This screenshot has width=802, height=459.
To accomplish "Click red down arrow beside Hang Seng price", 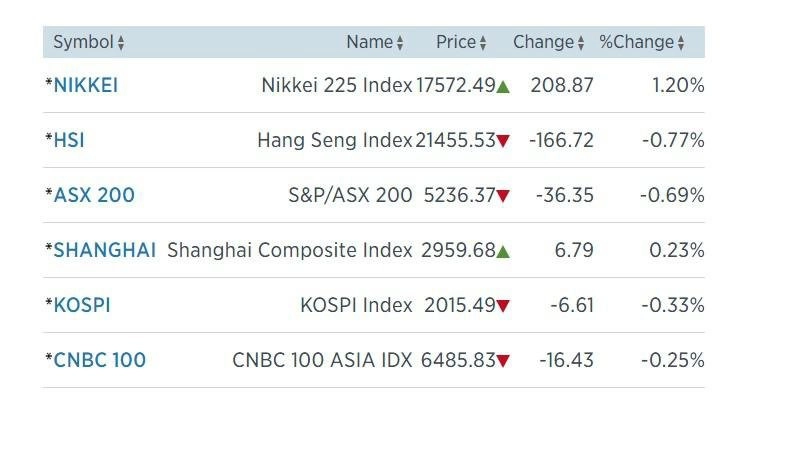I will point(503,141).
